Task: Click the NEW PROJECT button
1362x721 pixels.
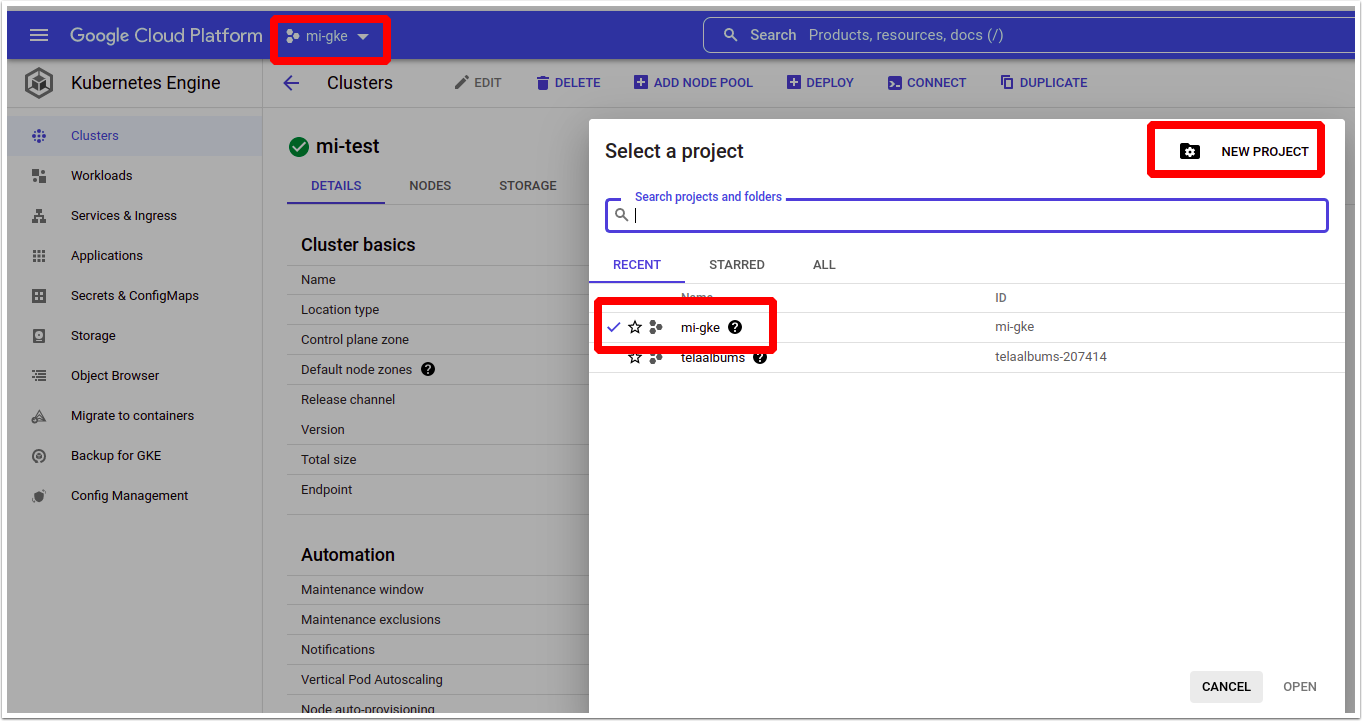Action: (x=1244, y=152)
